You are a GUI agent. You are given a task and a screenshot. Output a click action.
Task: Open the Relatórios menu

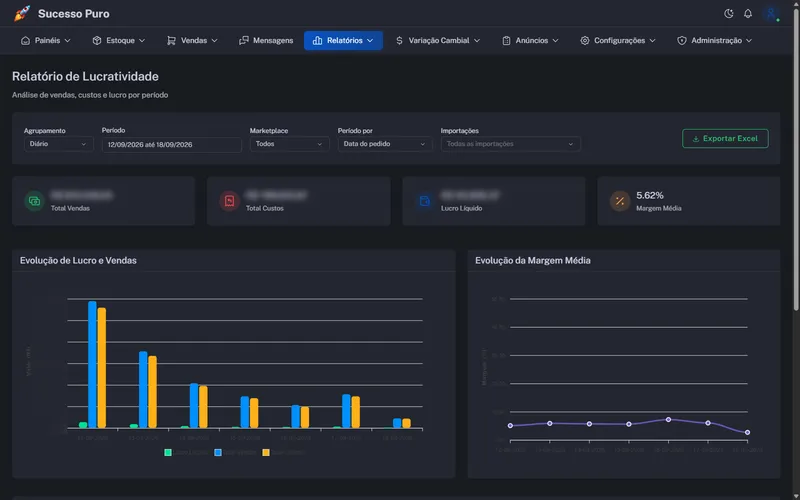coord(343,40)
